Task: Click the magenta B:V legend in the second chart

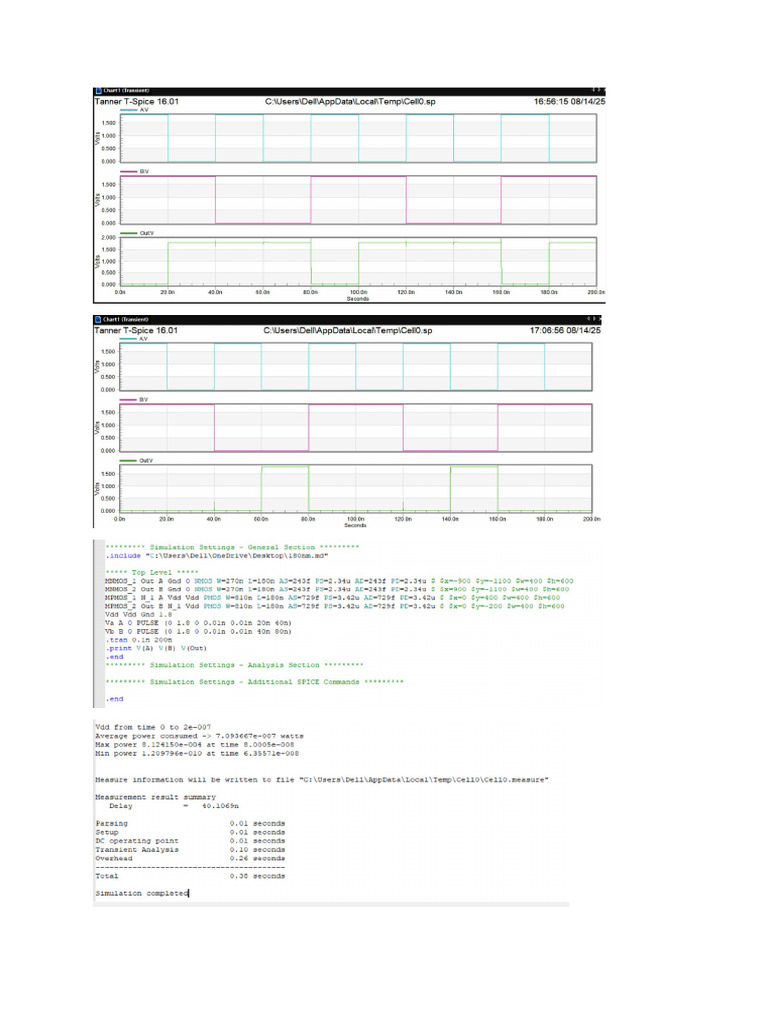Action: click(134, 399)
